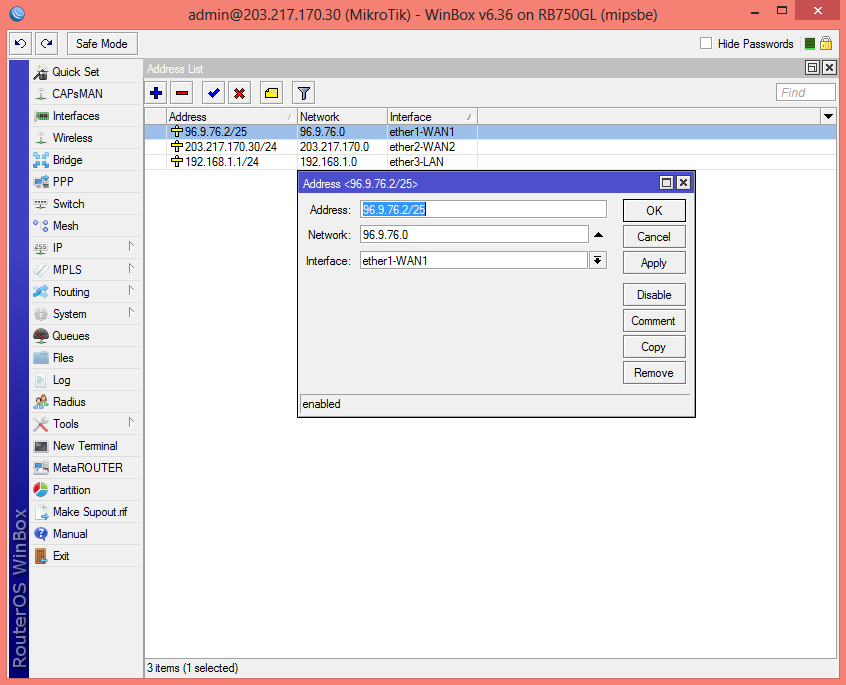This screenshot has height=685, width=846.
Task: Add comment with yellow note icon
Action: [x=271, y=93]
